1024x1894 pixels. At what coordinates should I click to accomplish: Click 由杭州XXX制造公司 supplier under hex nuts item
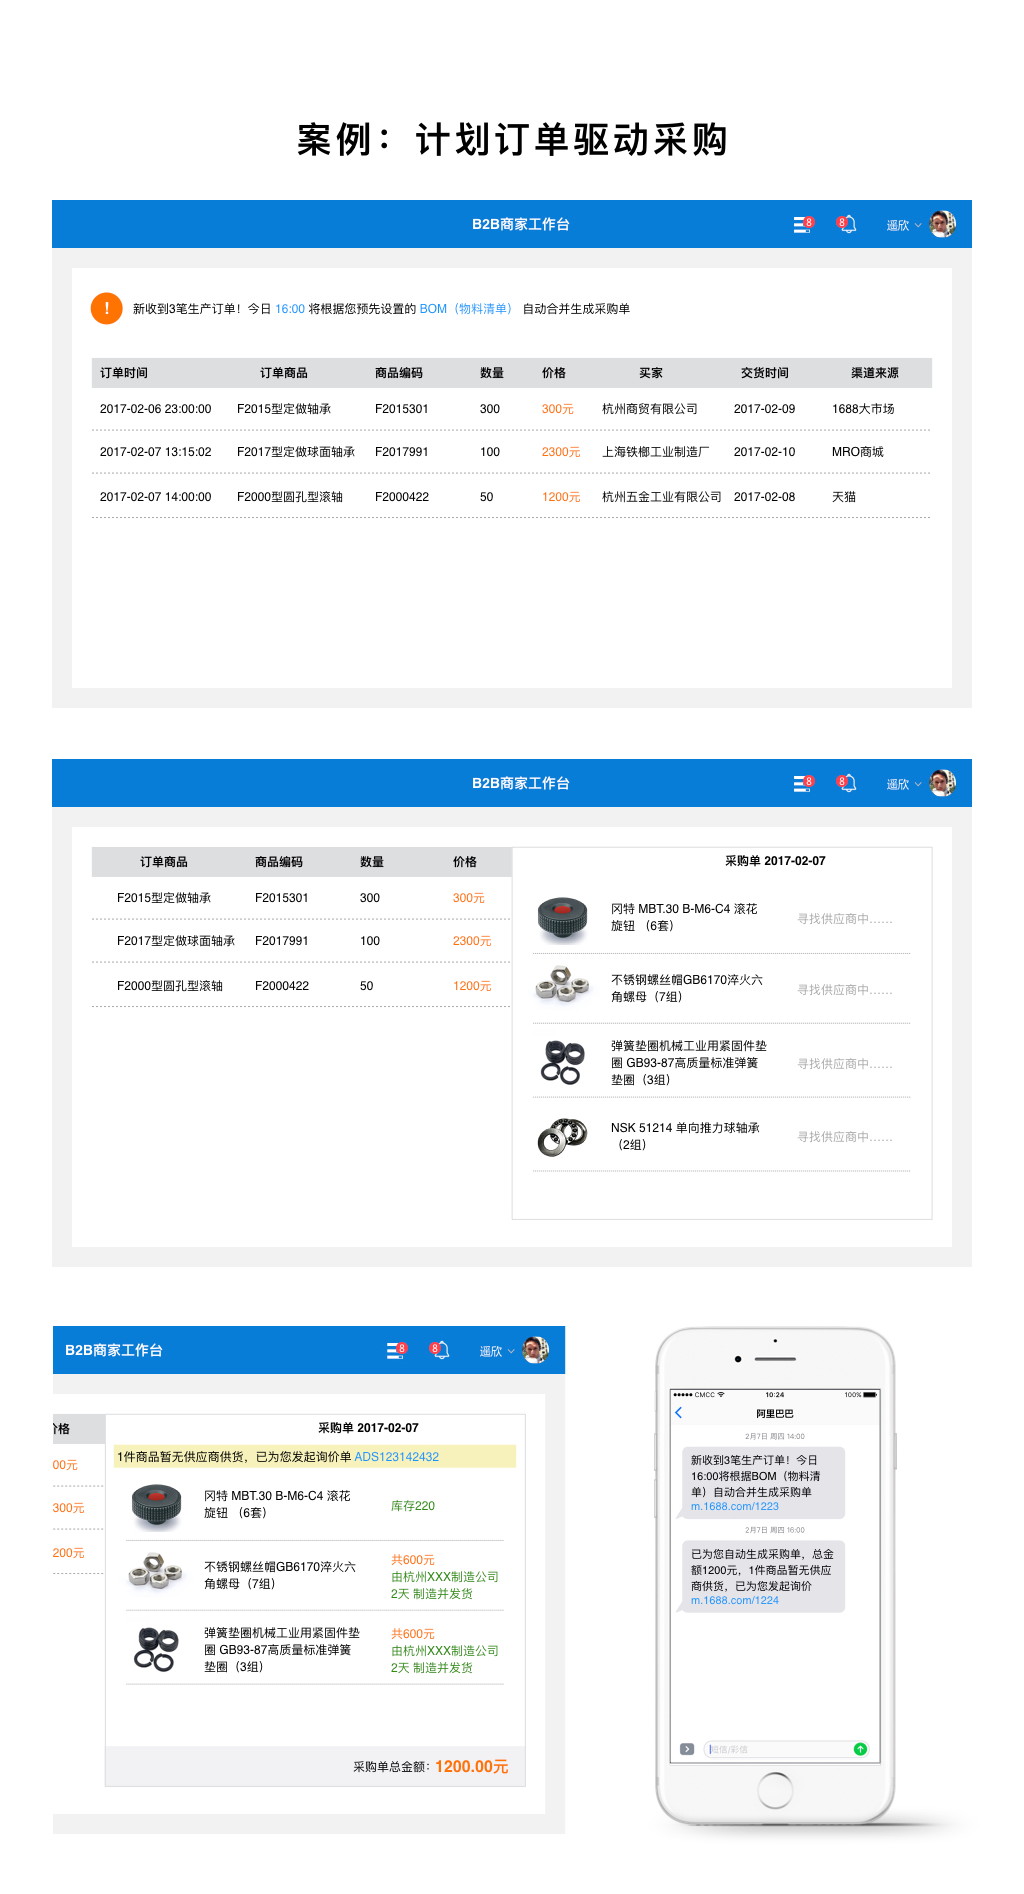point(445,1577)
